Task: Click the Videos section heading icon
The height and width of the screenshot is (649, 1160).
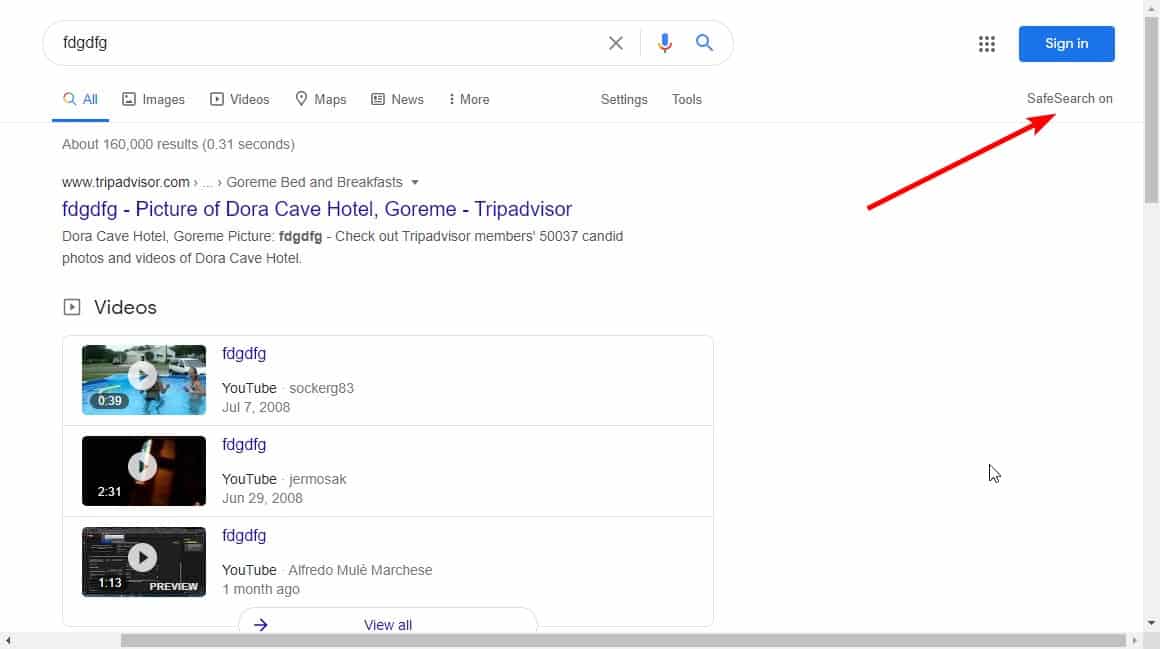Action: [x=72, y=307]
